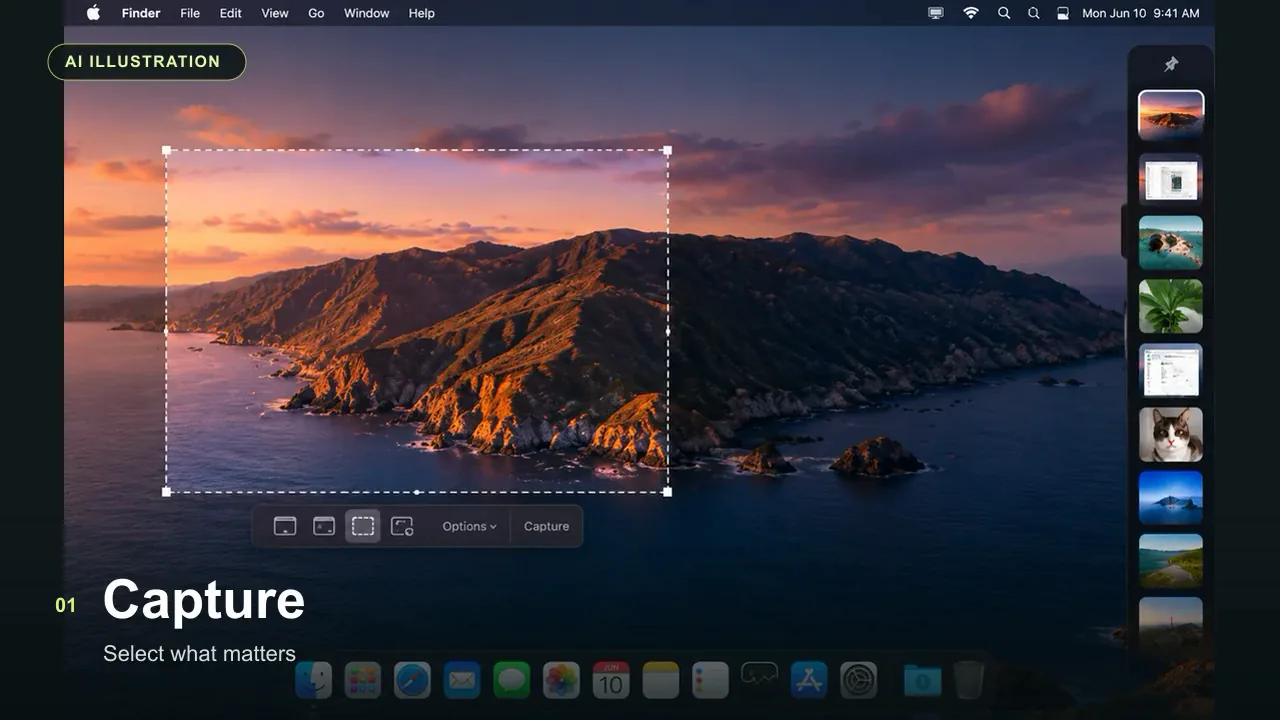Toggle the pin icon atop thumbnail sidebar
1280x720 pixels.
pyautogui.click(x=1171, y=64)
